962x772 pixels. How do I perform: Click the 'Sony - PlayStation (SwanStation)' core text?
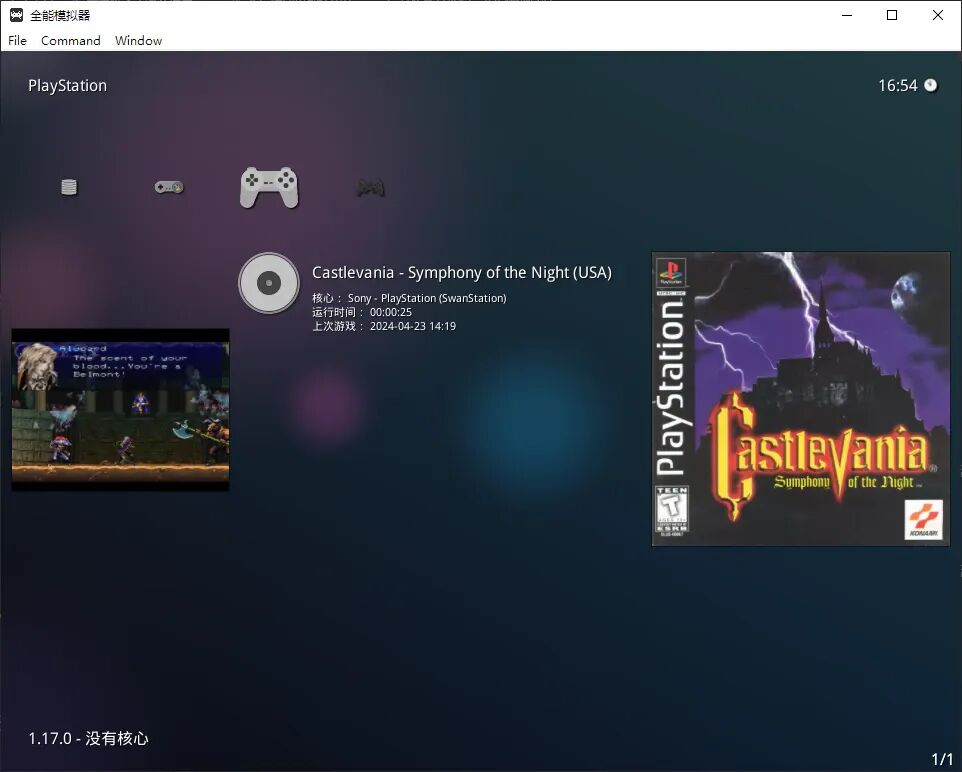[427, 298]
